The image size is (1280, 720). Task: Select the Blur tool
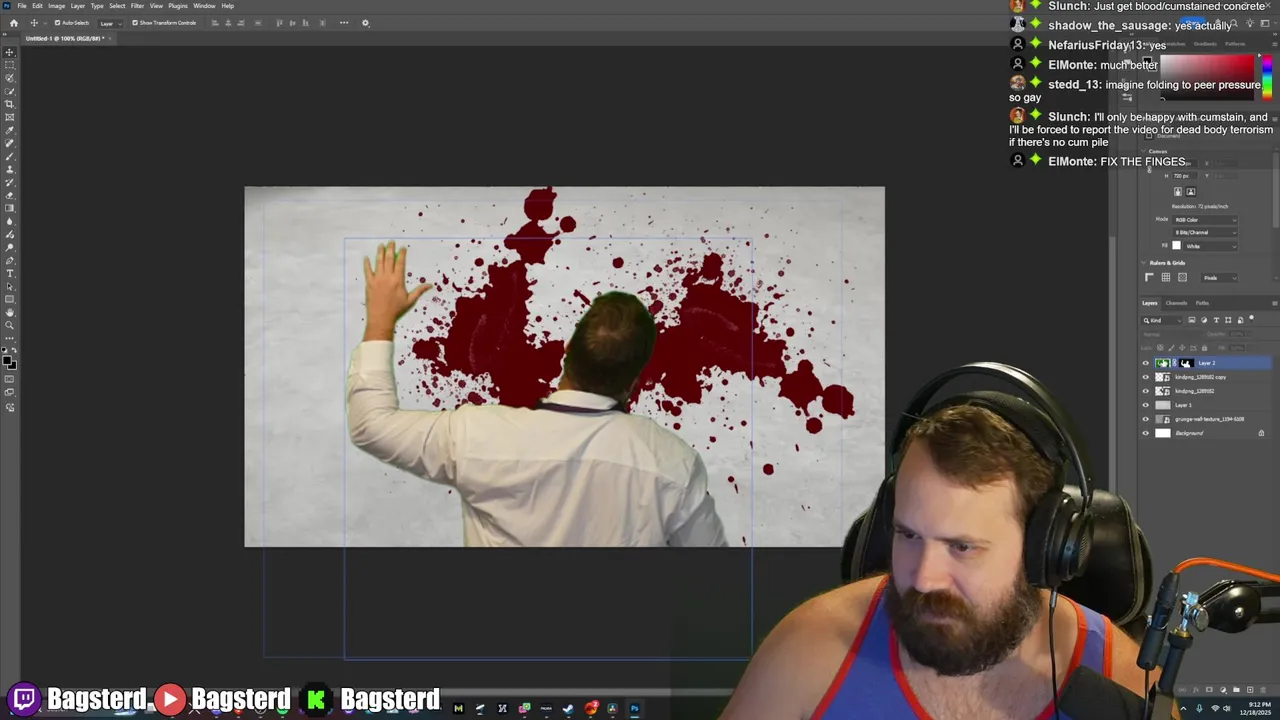[10, 220]
